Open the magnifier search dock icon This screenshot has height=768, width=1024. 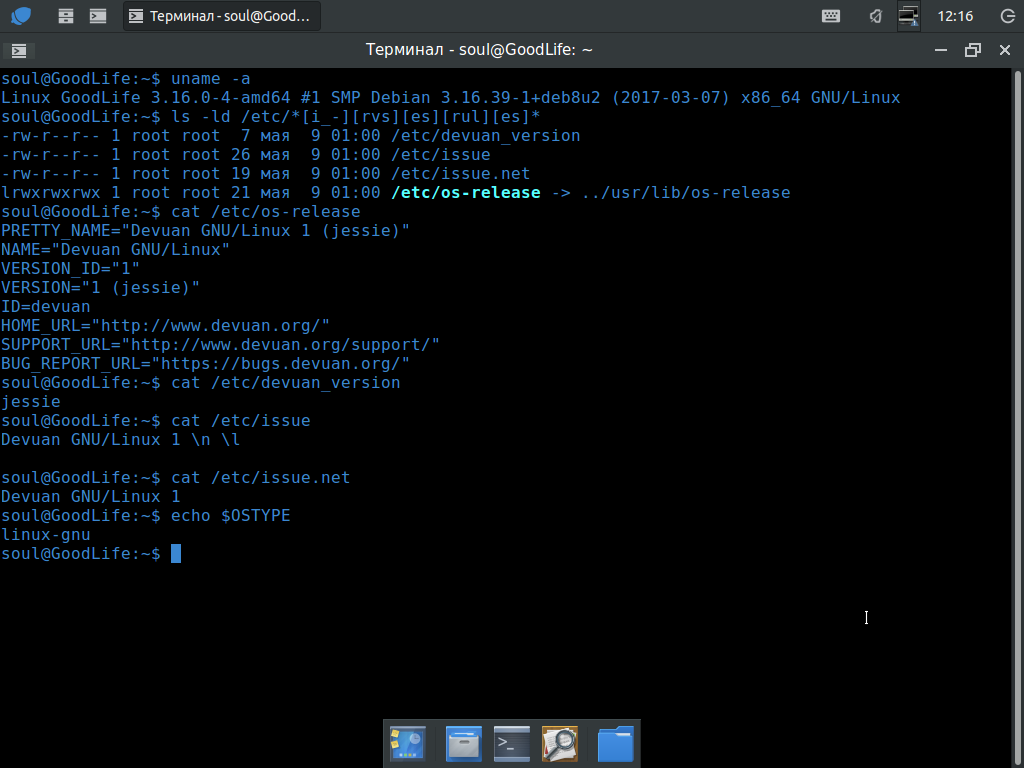click(x=560, y=744)
